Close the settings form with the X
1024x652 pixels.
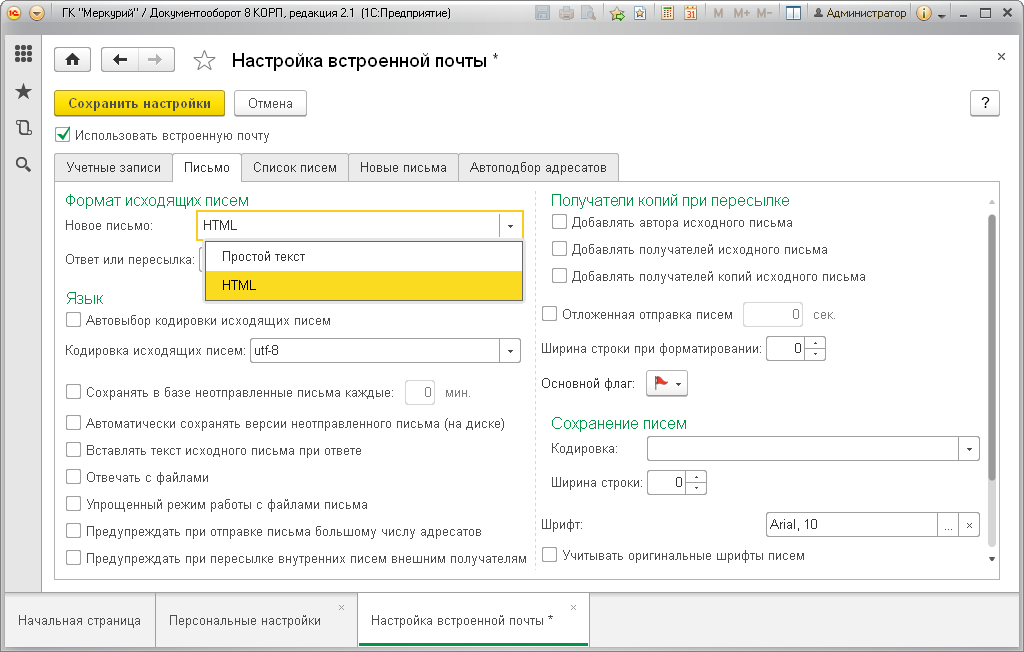tap(1001, 57)
